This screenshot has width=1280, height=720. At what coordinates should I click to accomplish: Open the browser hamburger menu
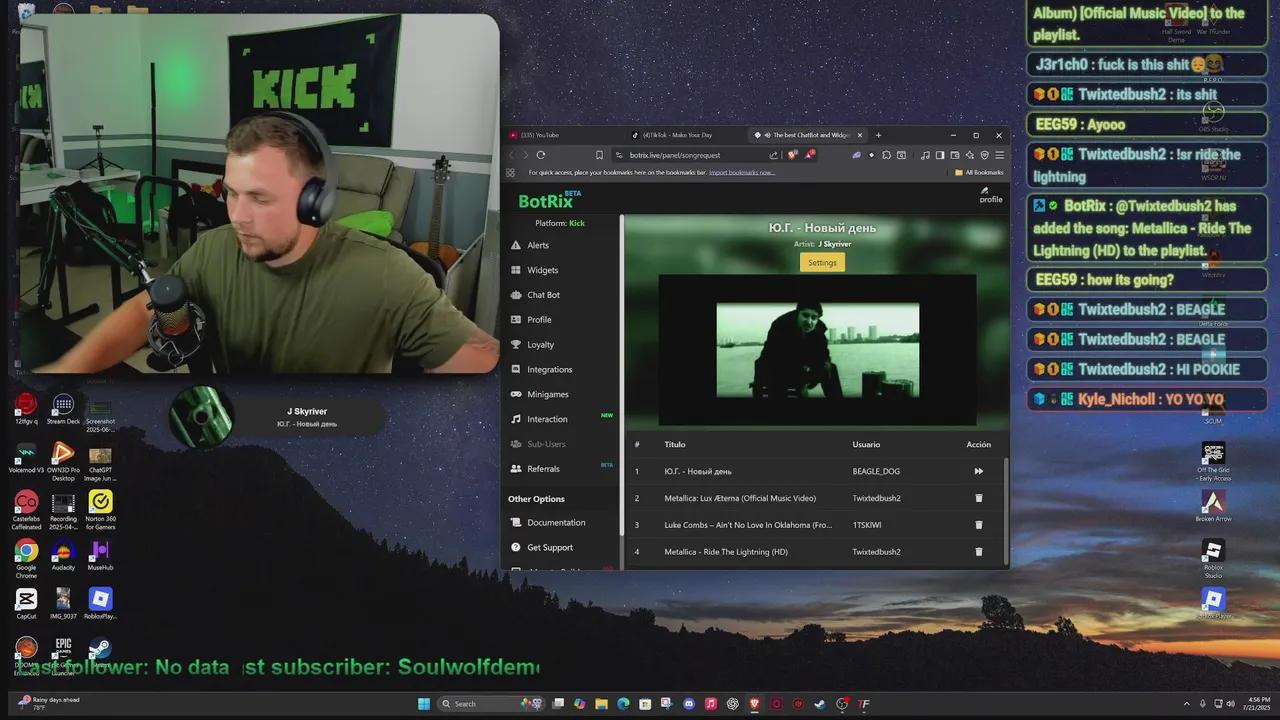tap(999, 155)
